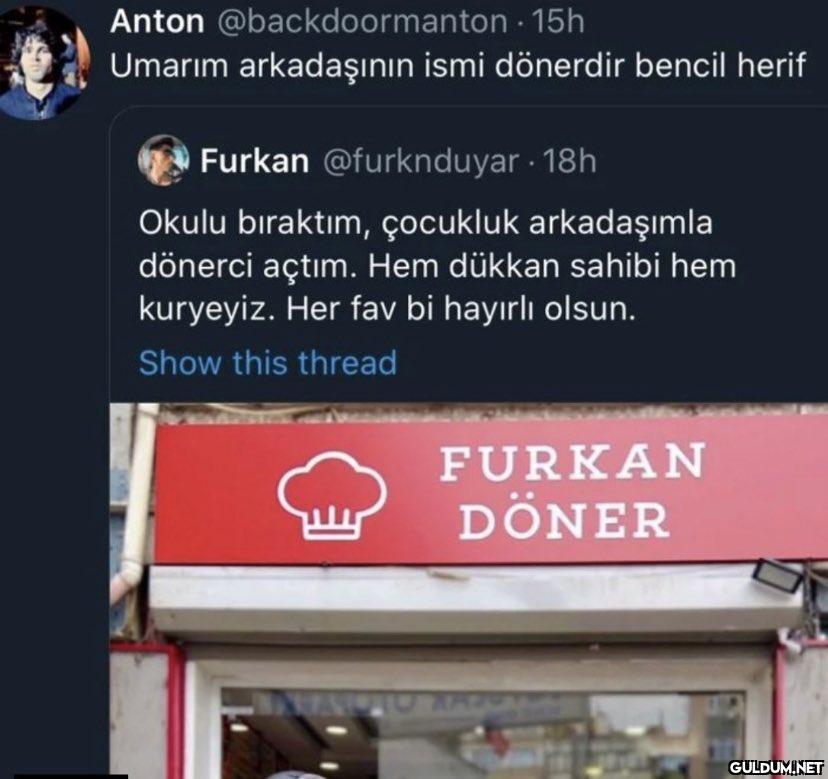This screenshot has width=828, height=779.
Task: Click the FURKAN text on the red sign
Action: [x=572, y=463]
